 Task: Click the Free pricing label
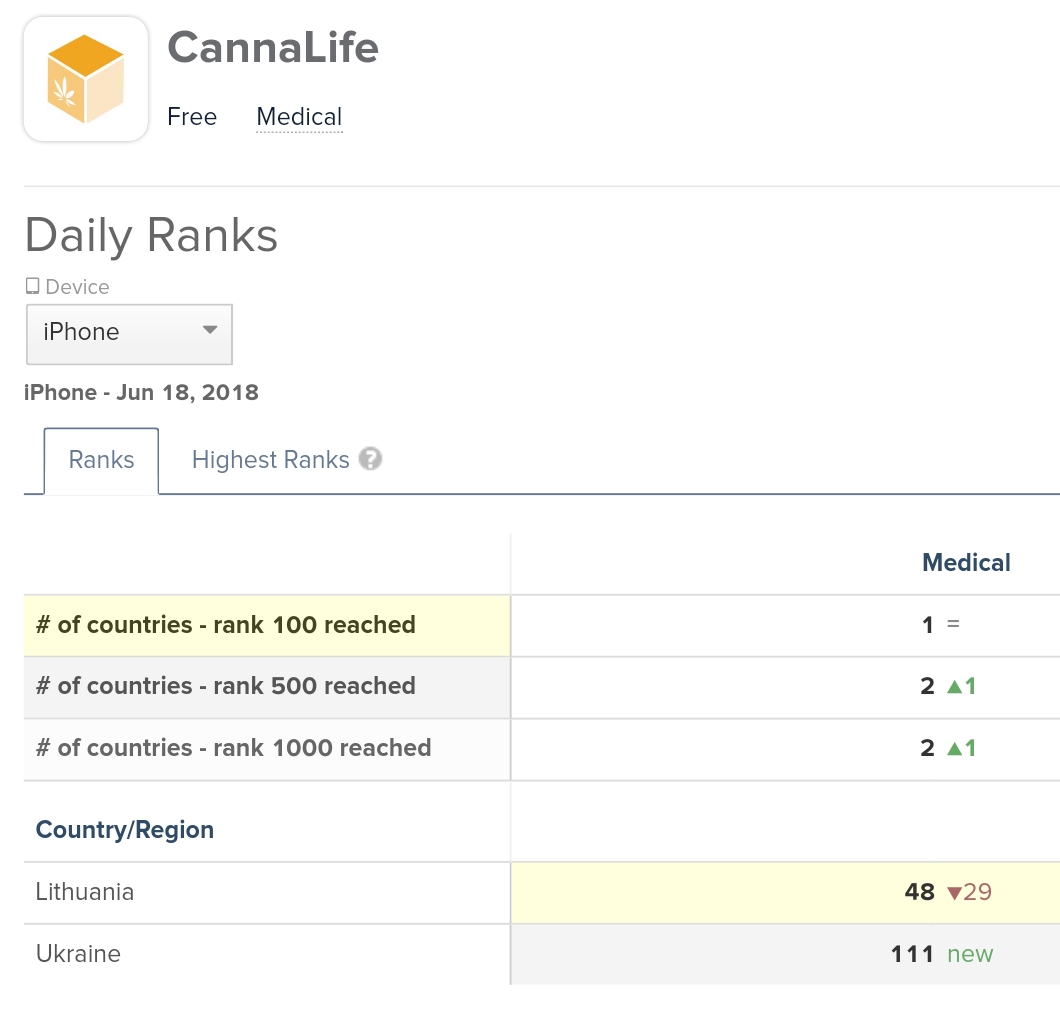tap(192, 116)
